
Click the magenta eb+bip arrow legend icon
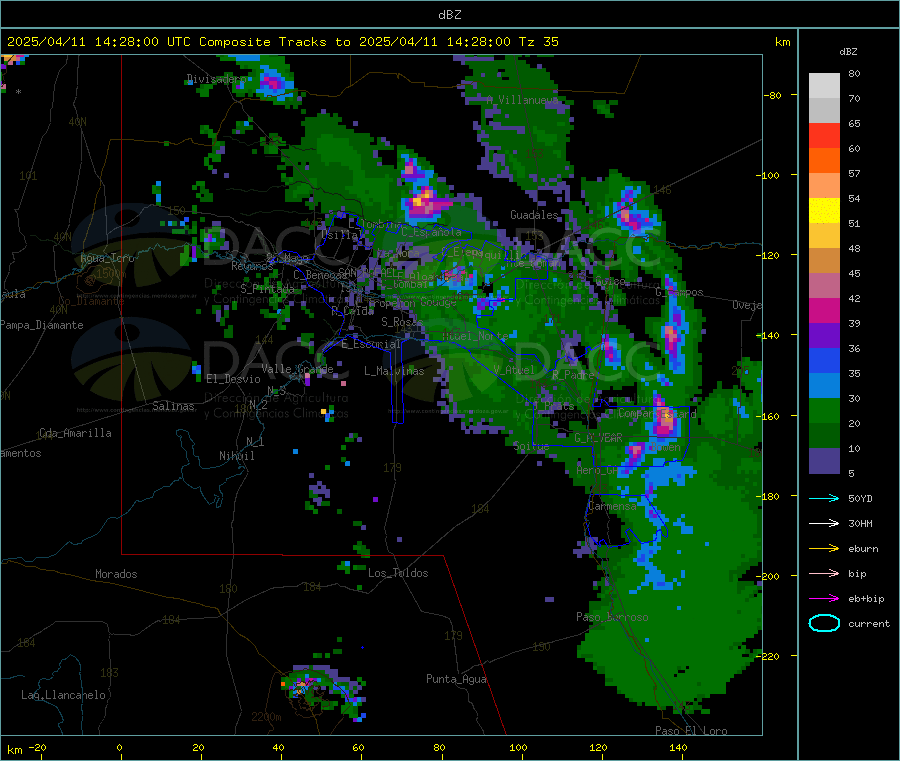(824, 598)
